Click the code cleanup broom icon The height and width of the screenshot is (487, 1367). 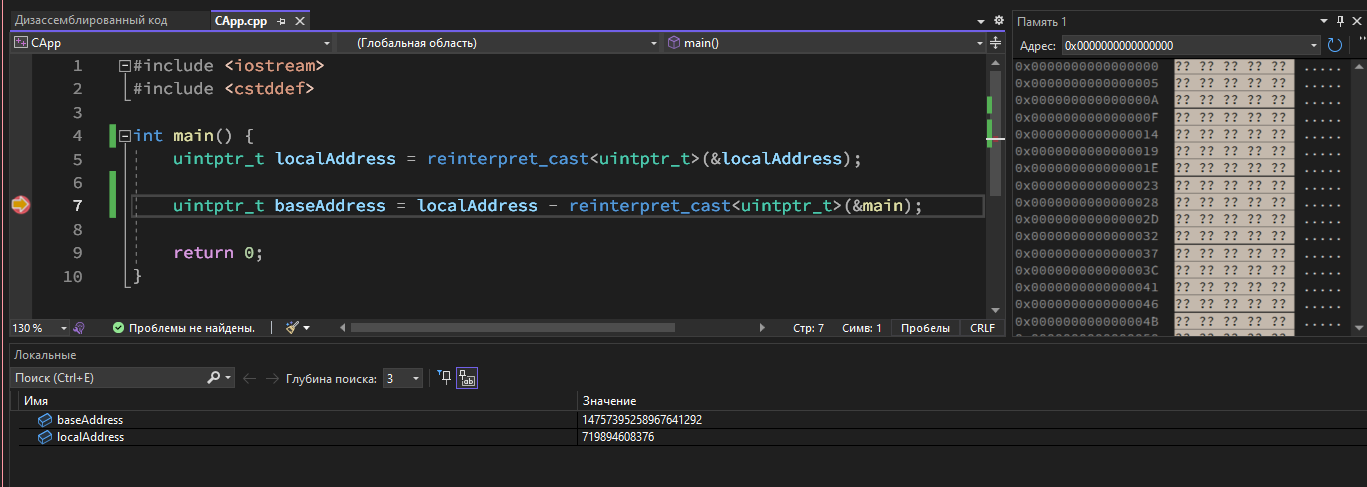[x=292, y=328]
